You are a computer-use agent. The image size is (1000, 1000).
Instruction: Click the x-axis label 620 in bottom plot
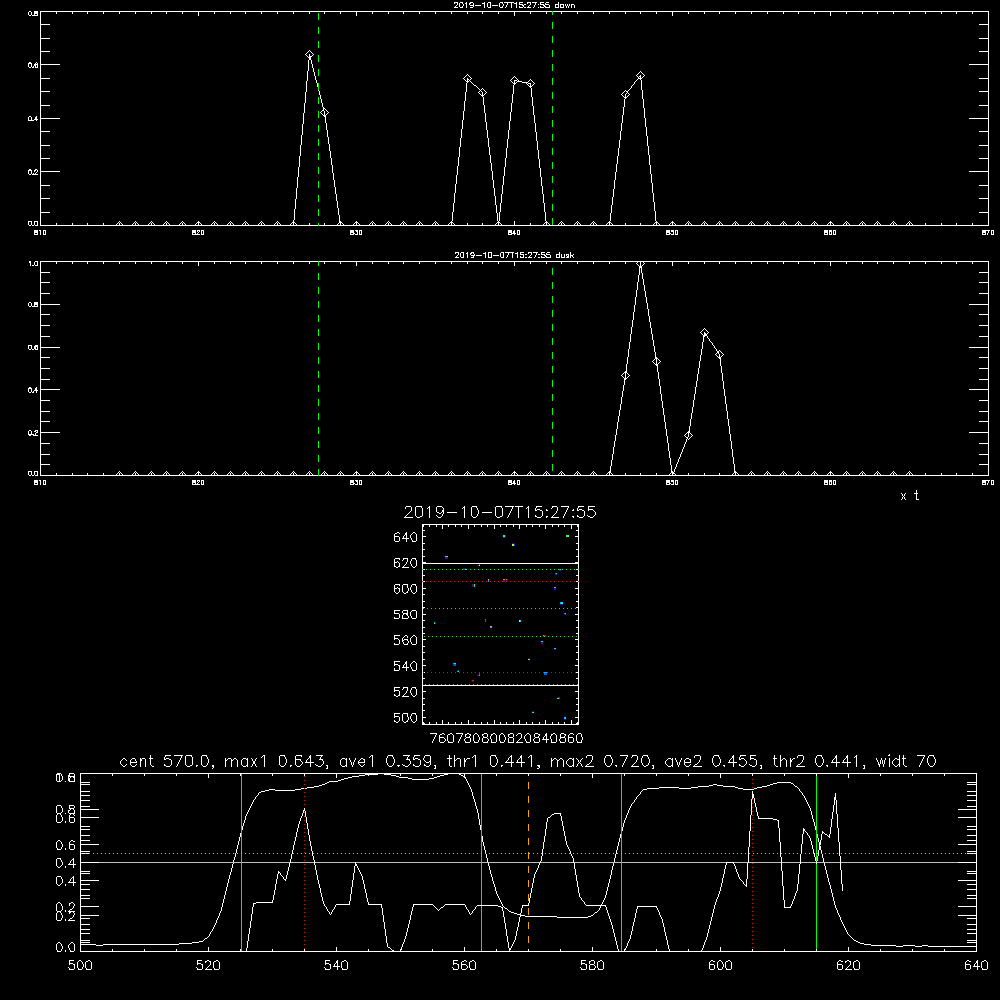click(848, 965)
